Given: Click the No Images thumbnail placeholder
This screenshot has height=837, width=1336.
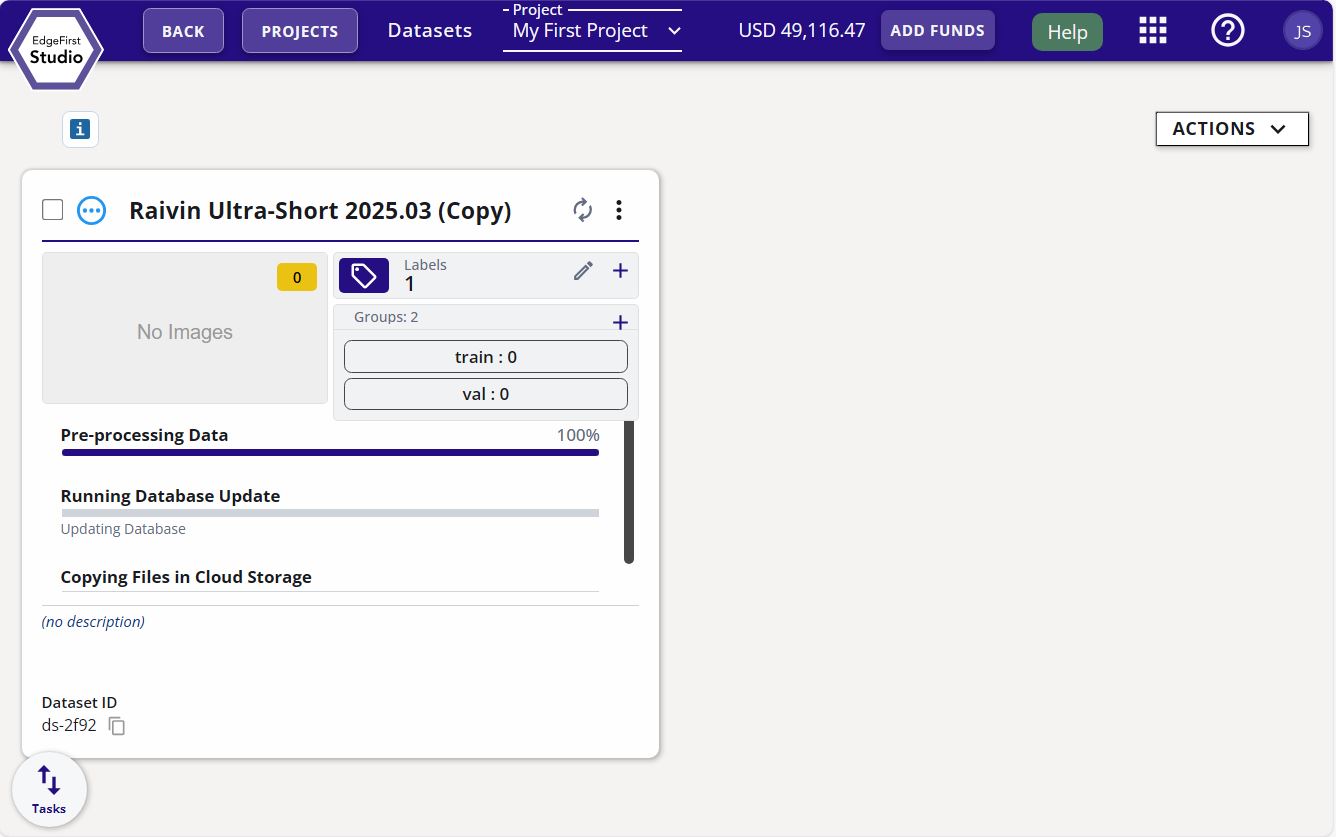Looking at the screenshot, I should (185, 332).
